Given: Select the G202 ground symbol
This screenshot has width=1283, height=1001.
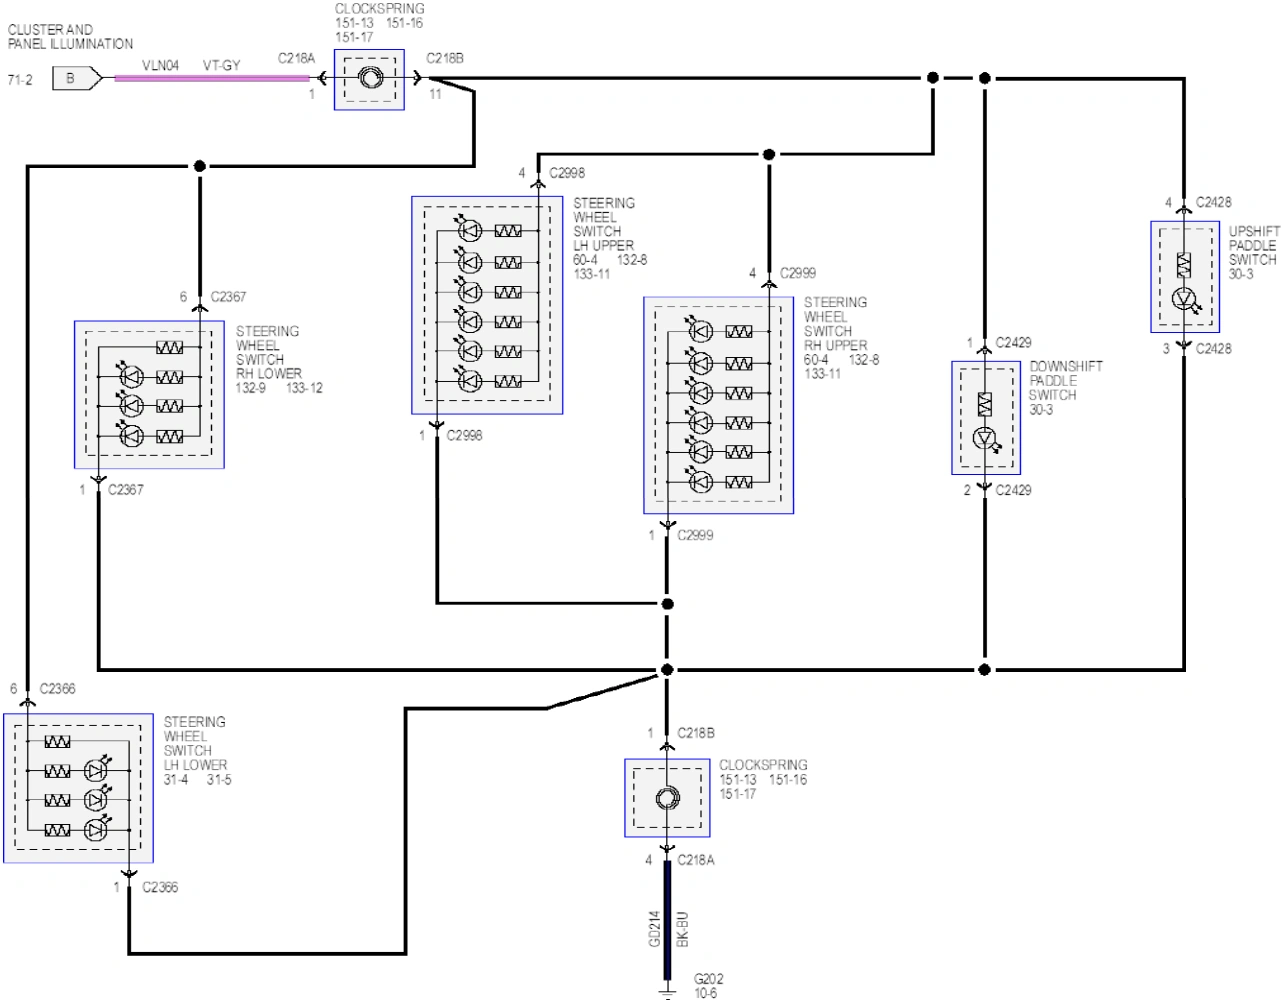Looking at the screenshot, I should [x=667, y=992].
